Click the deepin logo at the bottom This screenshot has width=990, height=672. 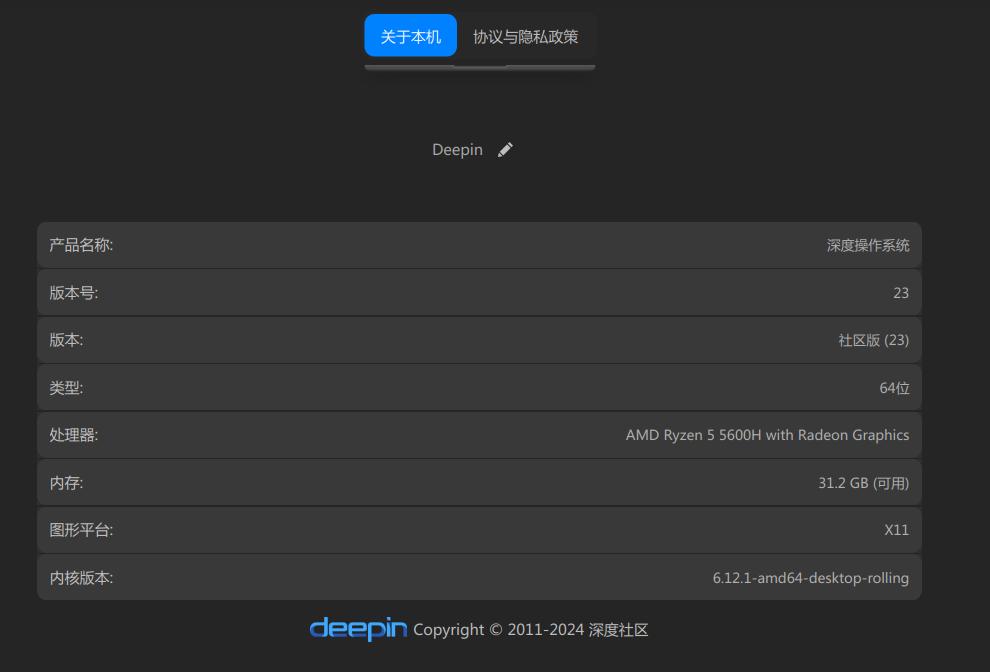tap(359, 628)
